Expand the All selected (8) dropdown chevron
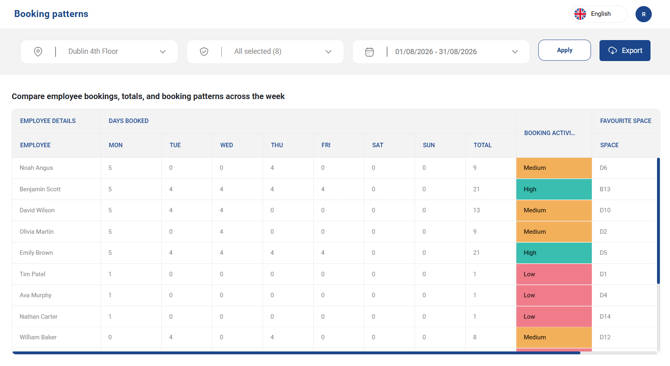670x366 pixels. pyautogui.click(x=328, y=52)
